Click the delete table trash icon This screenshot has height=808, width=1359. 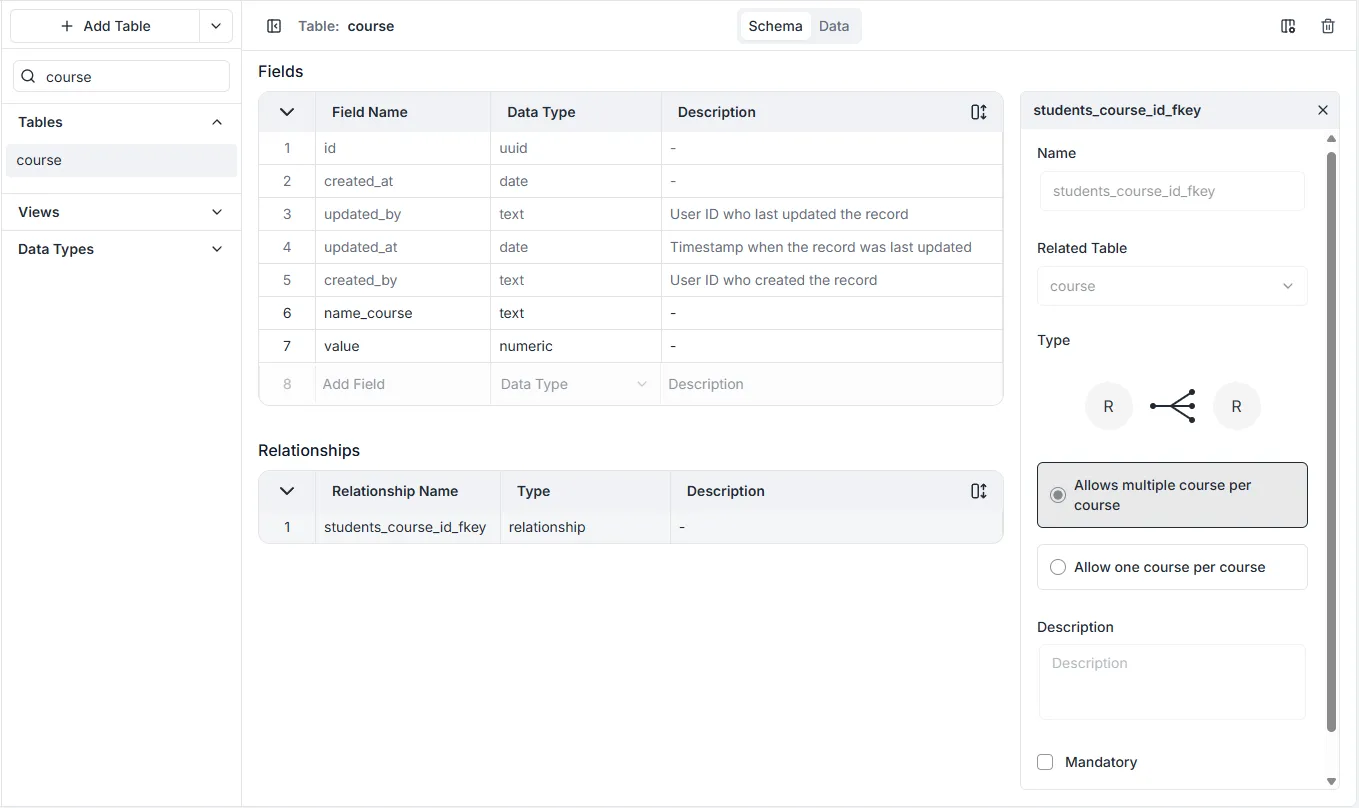click(x=1327, y=26)
